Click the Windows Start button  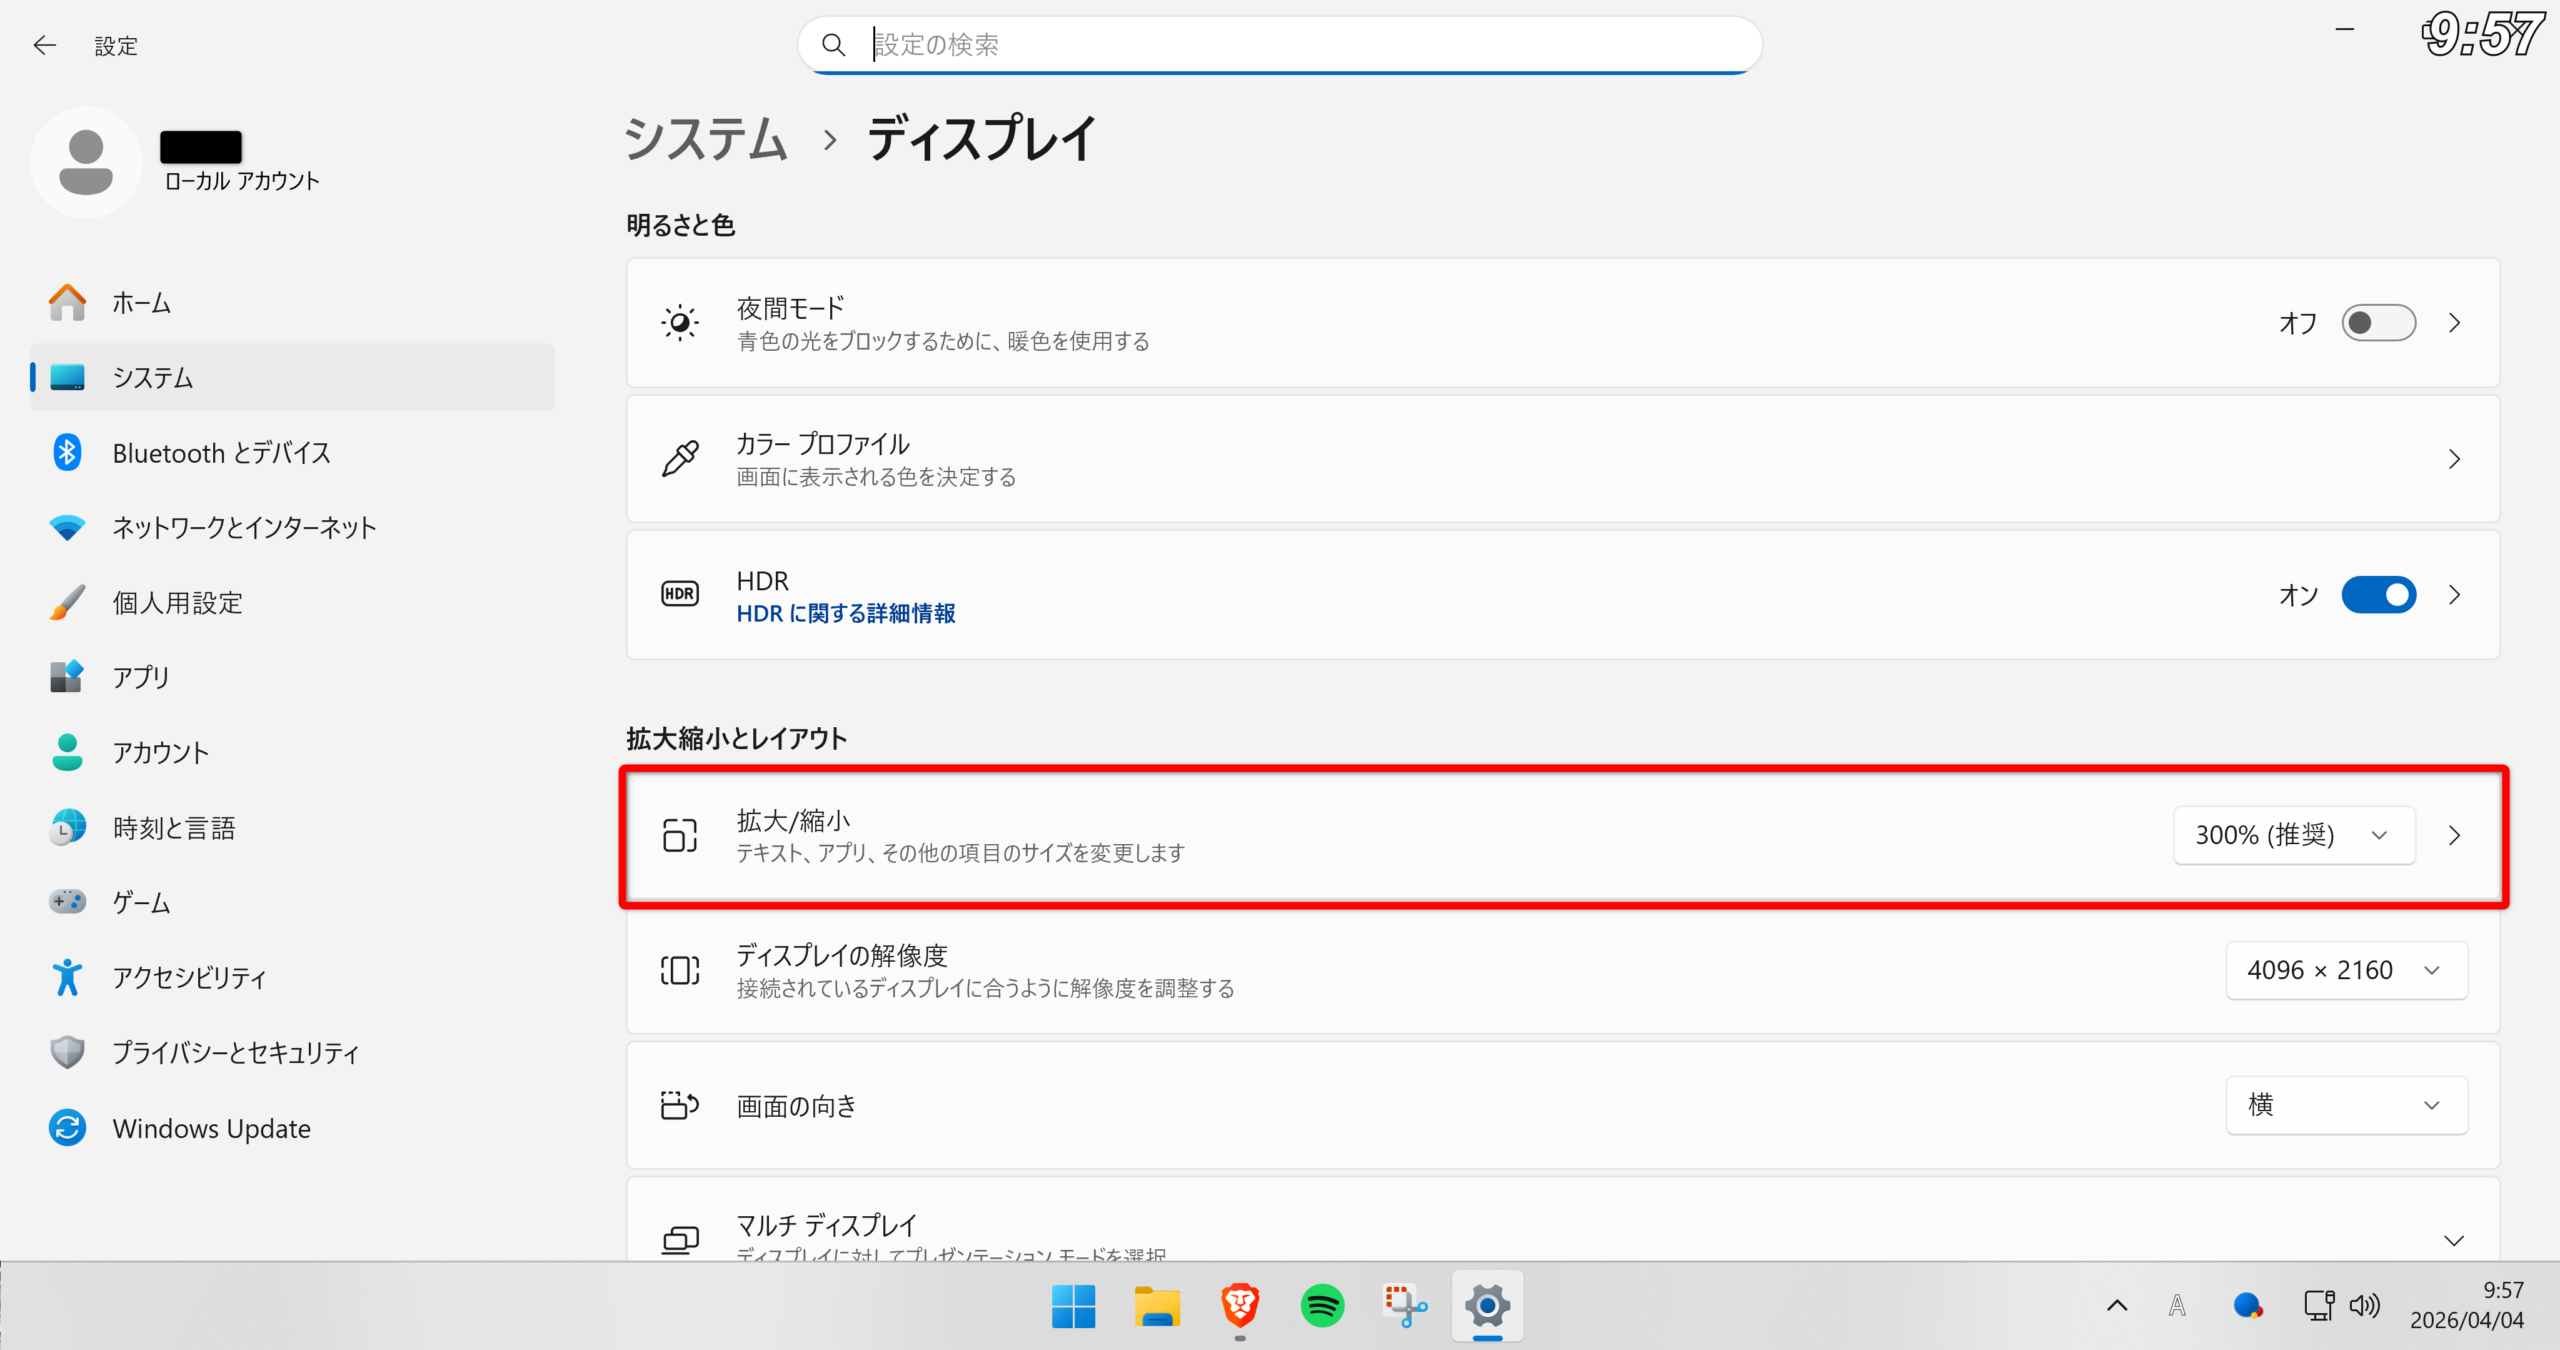pos(1073,1305)
